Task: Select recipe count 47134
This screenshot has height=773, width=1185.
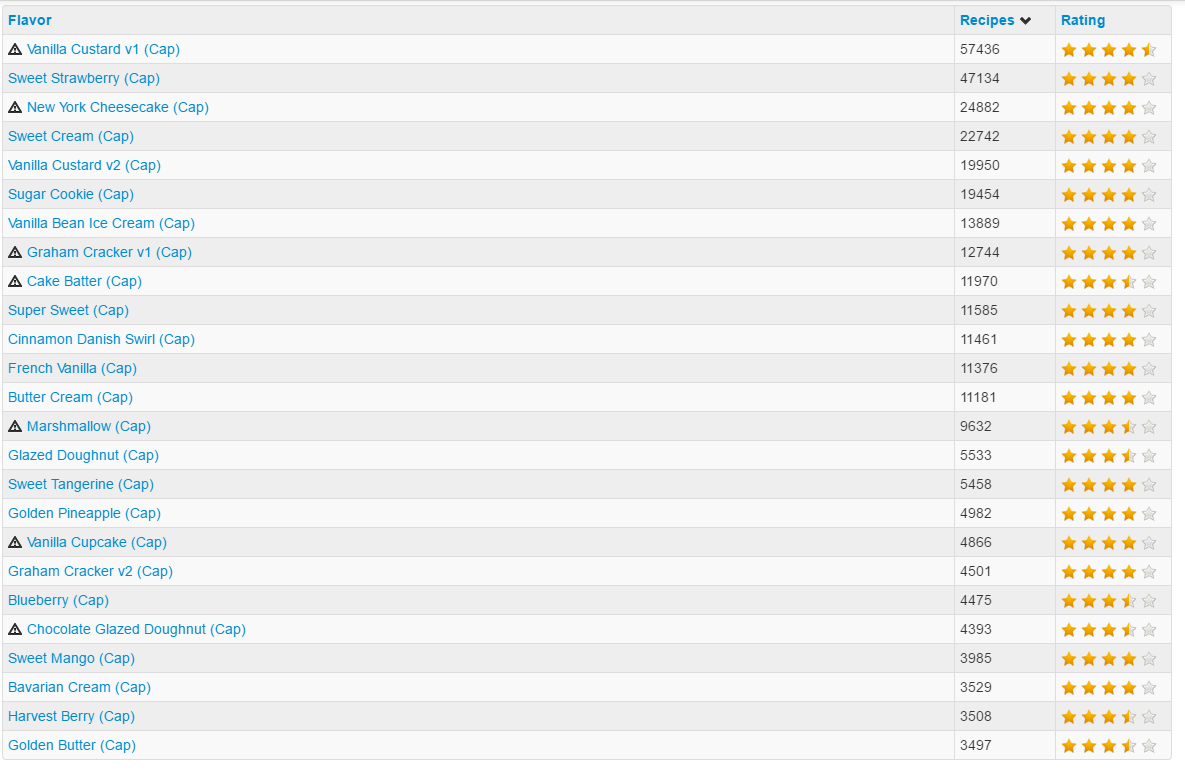Action: coord(979,78)
